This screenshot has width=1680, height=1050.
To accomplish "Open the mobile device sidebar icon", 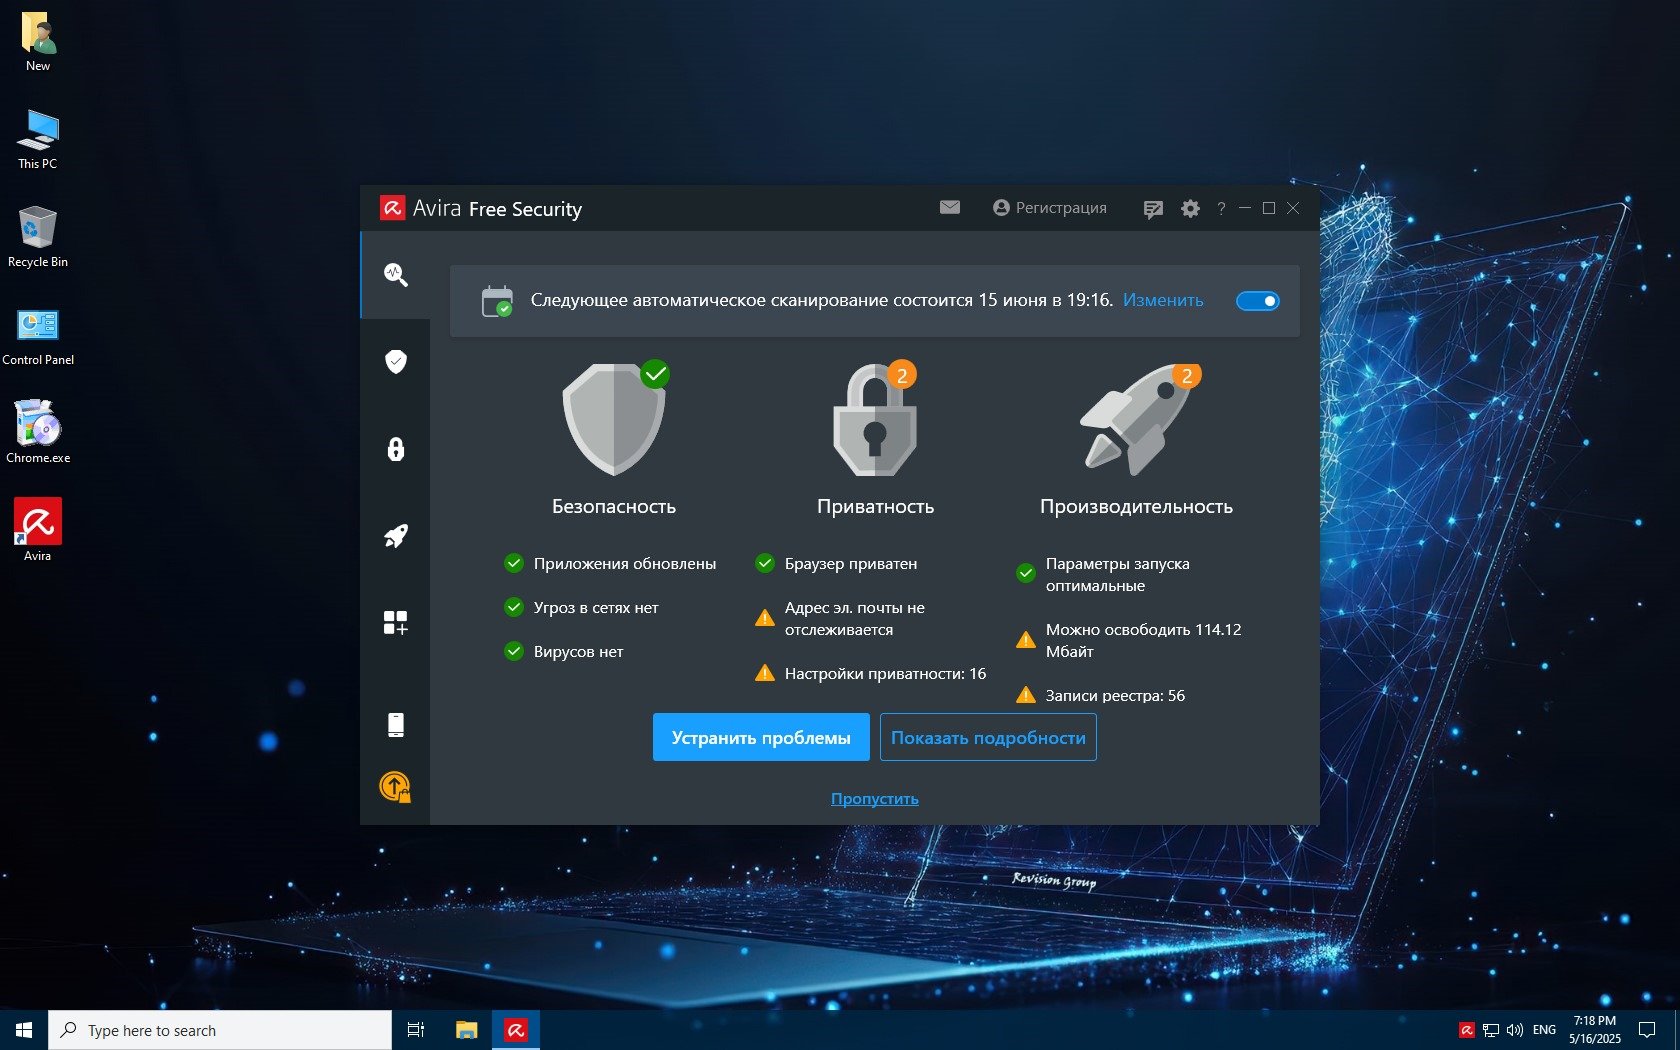I will point(396,725).
